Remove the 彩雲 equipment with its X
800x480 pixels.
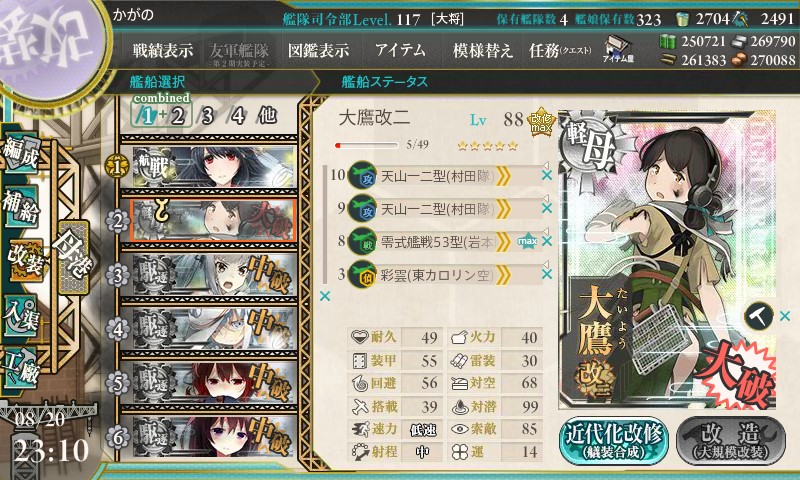[547, 274]
